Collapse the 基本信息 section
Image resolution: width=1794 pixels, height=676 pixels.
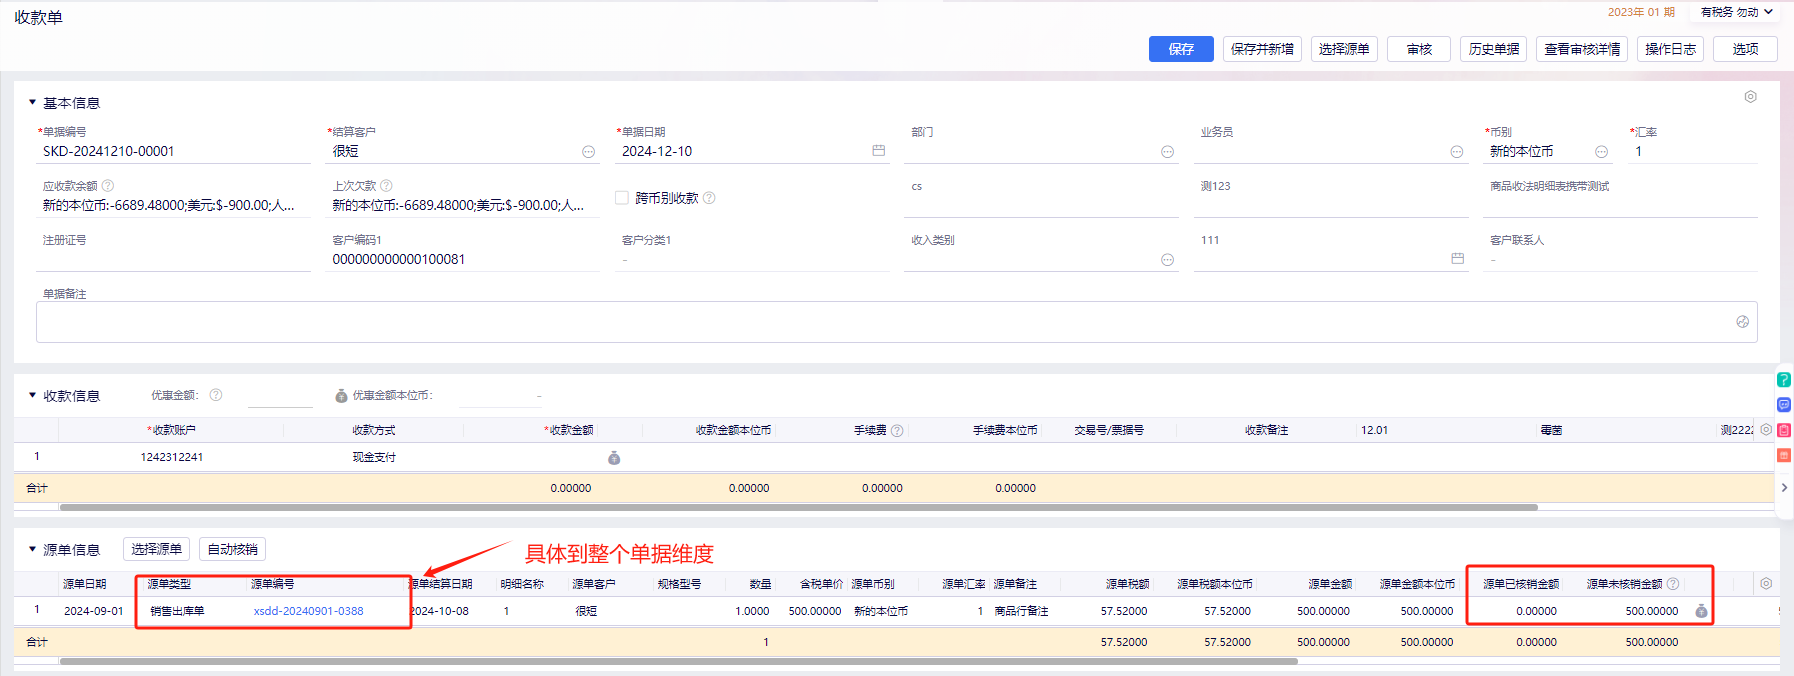(32, 102)
